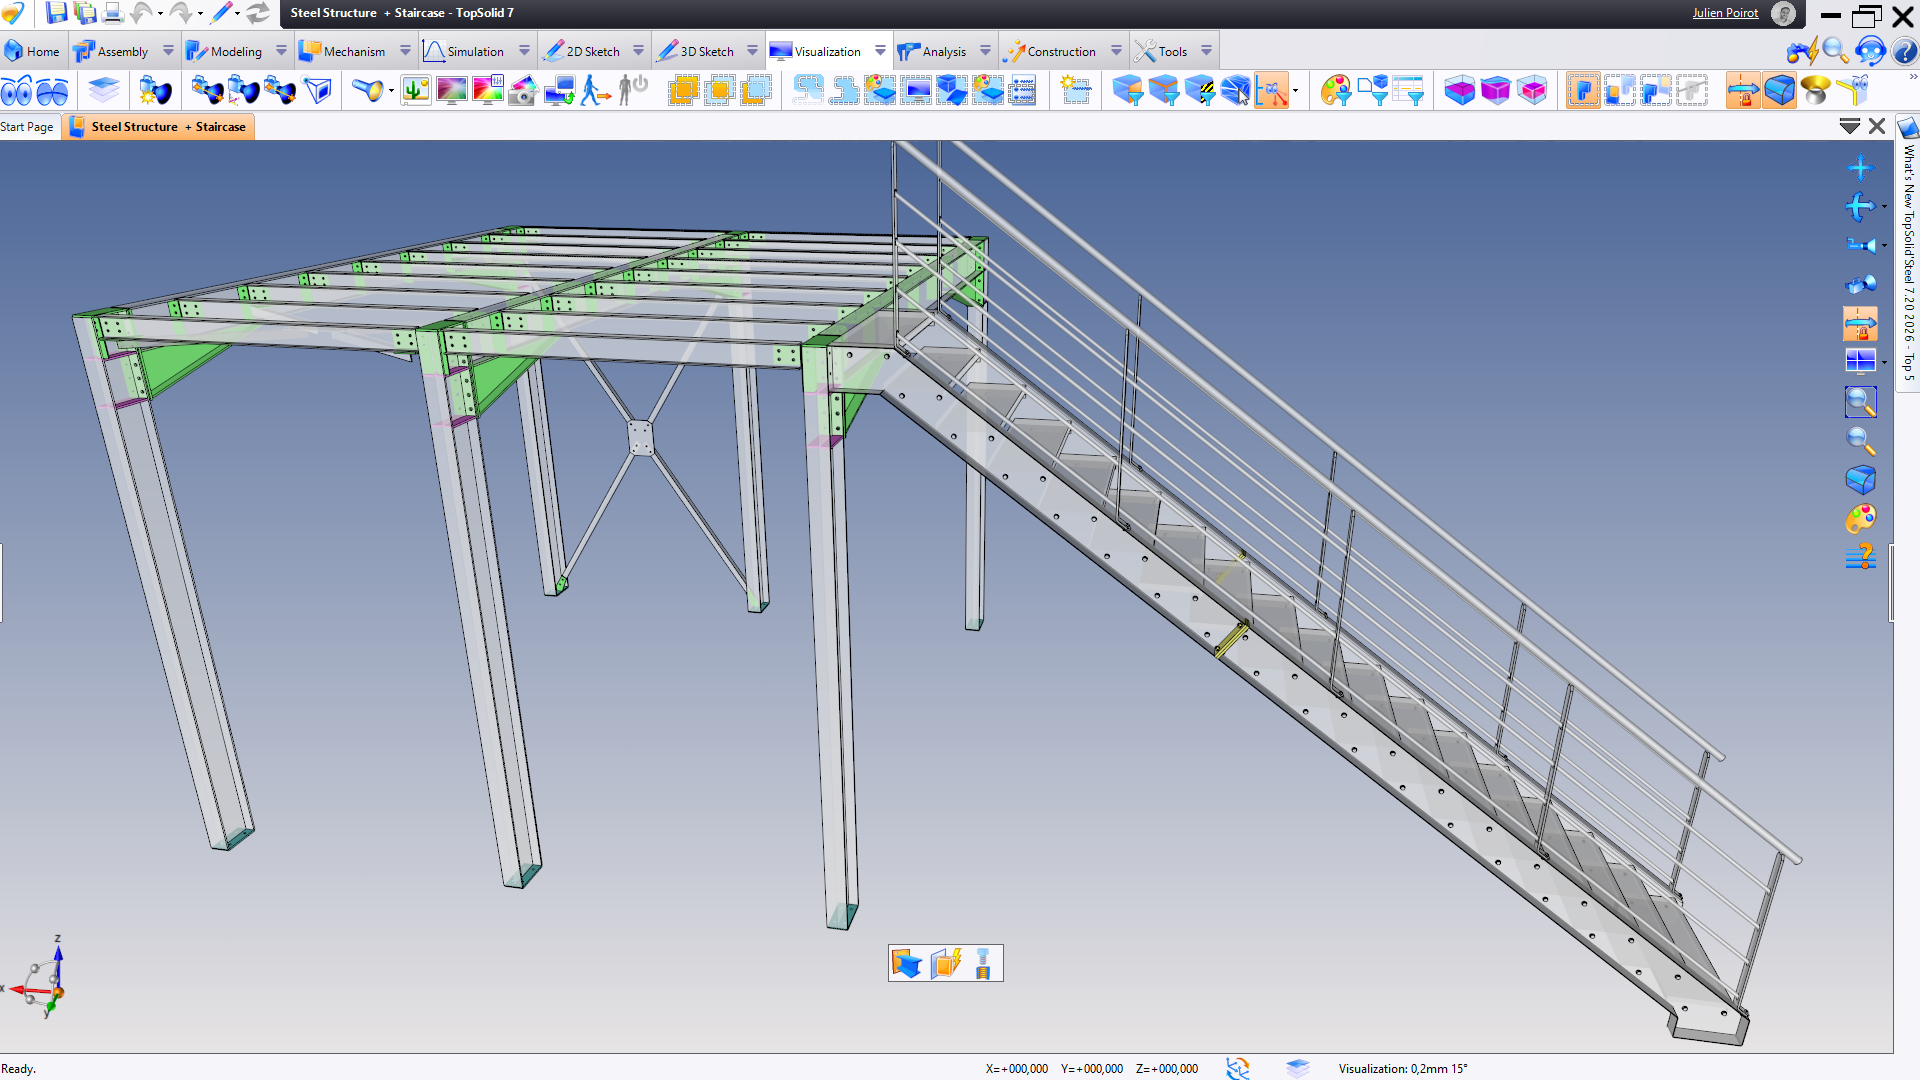The height and width of the screenshot is (1080, 1920).
Task: Toggle the first highlighted dashed-frame part button
Action: click(1583, 91)
